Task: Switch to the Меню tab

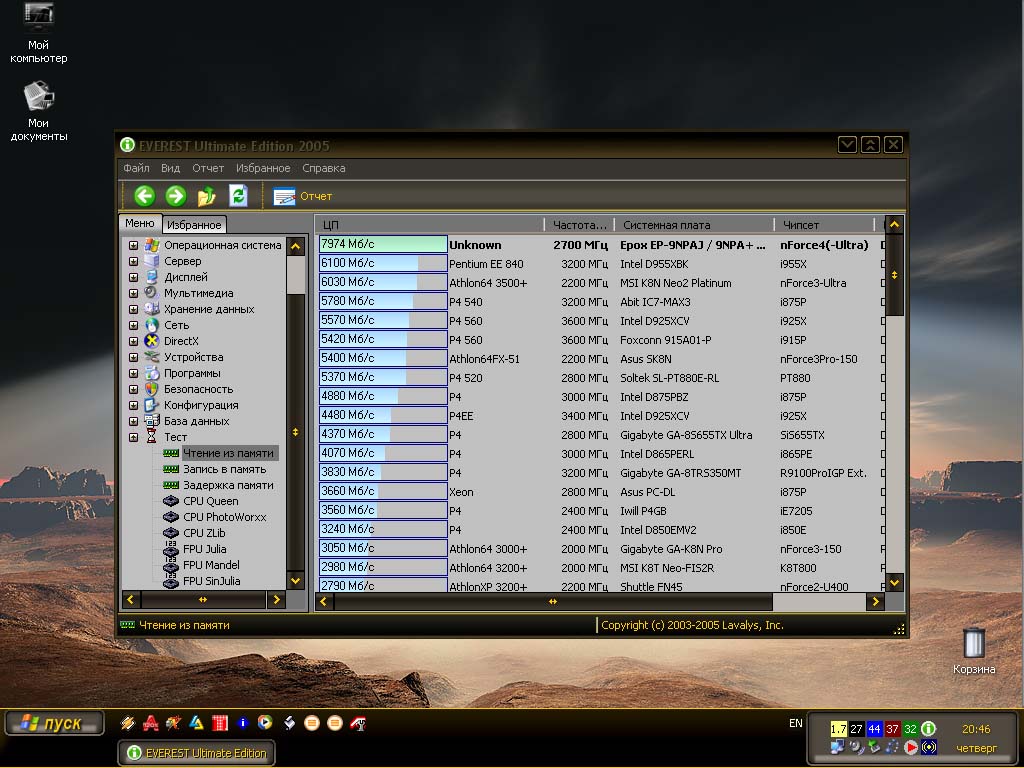Action: click(x=140, y=223)
